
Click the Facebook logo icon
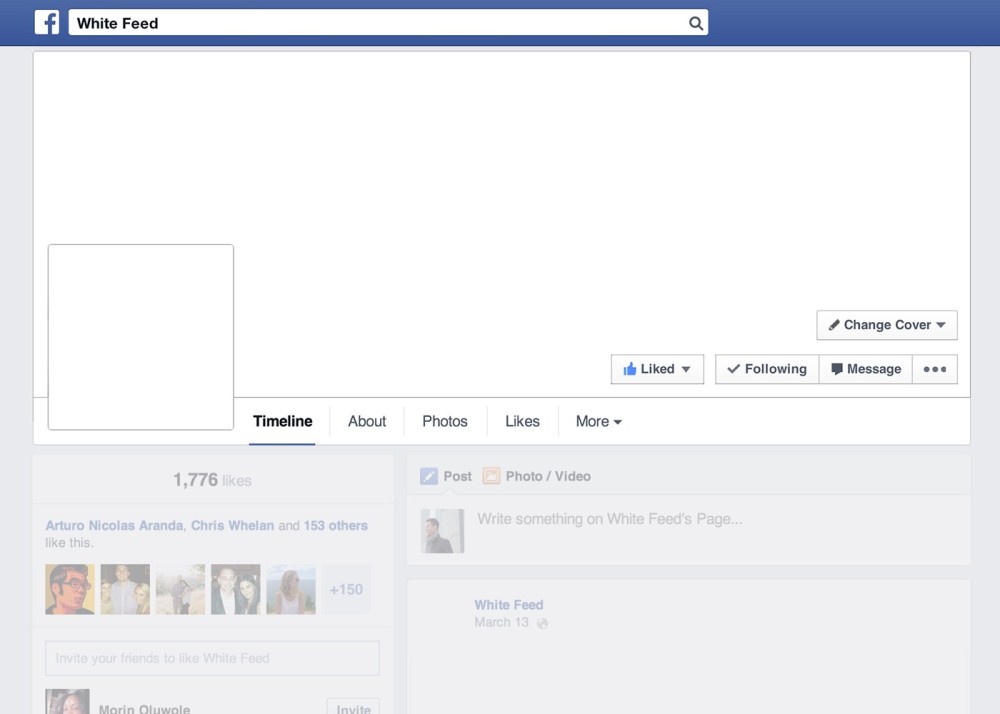click(x=47, y=22)
